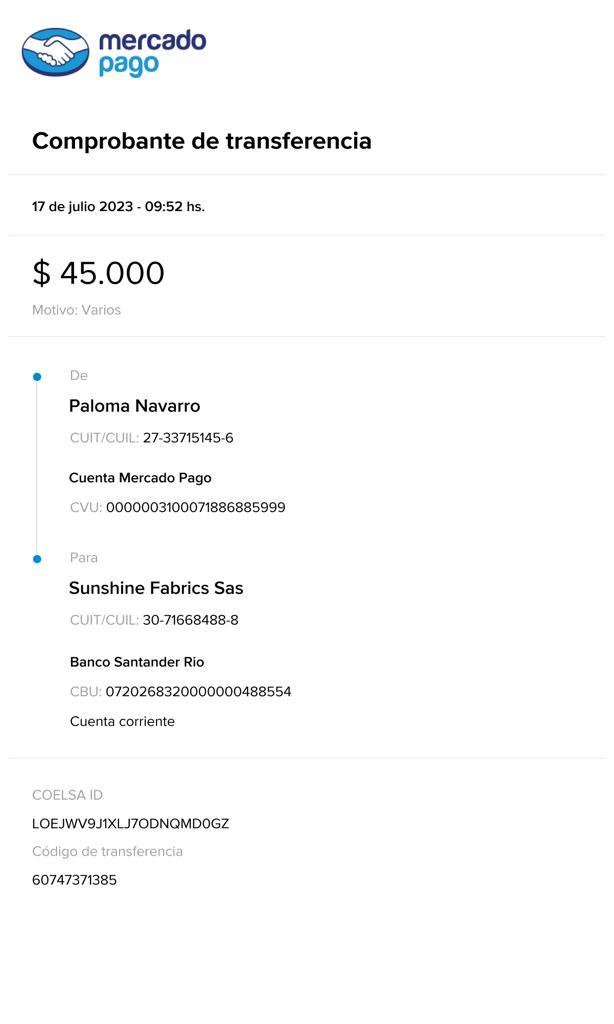Screen dimensions: 614x1024
Task: Select sender CUIT 27-33715145-6
Action: pos(188,438)
